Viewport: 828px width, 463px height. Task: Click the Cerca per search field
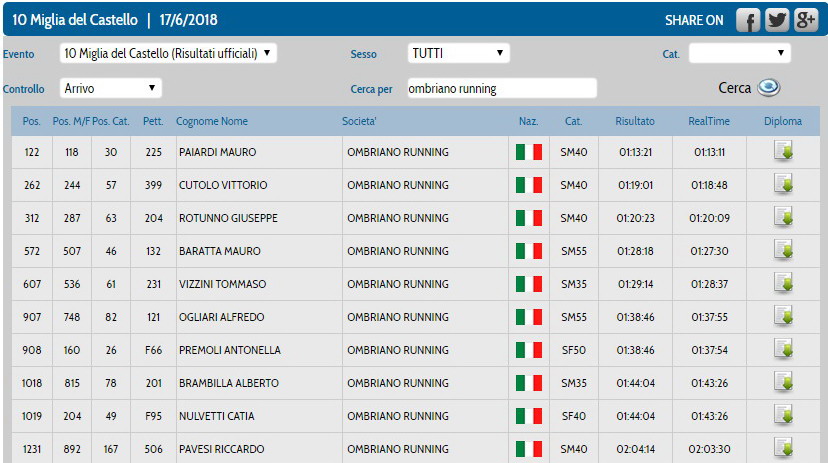tap(501, 88)
